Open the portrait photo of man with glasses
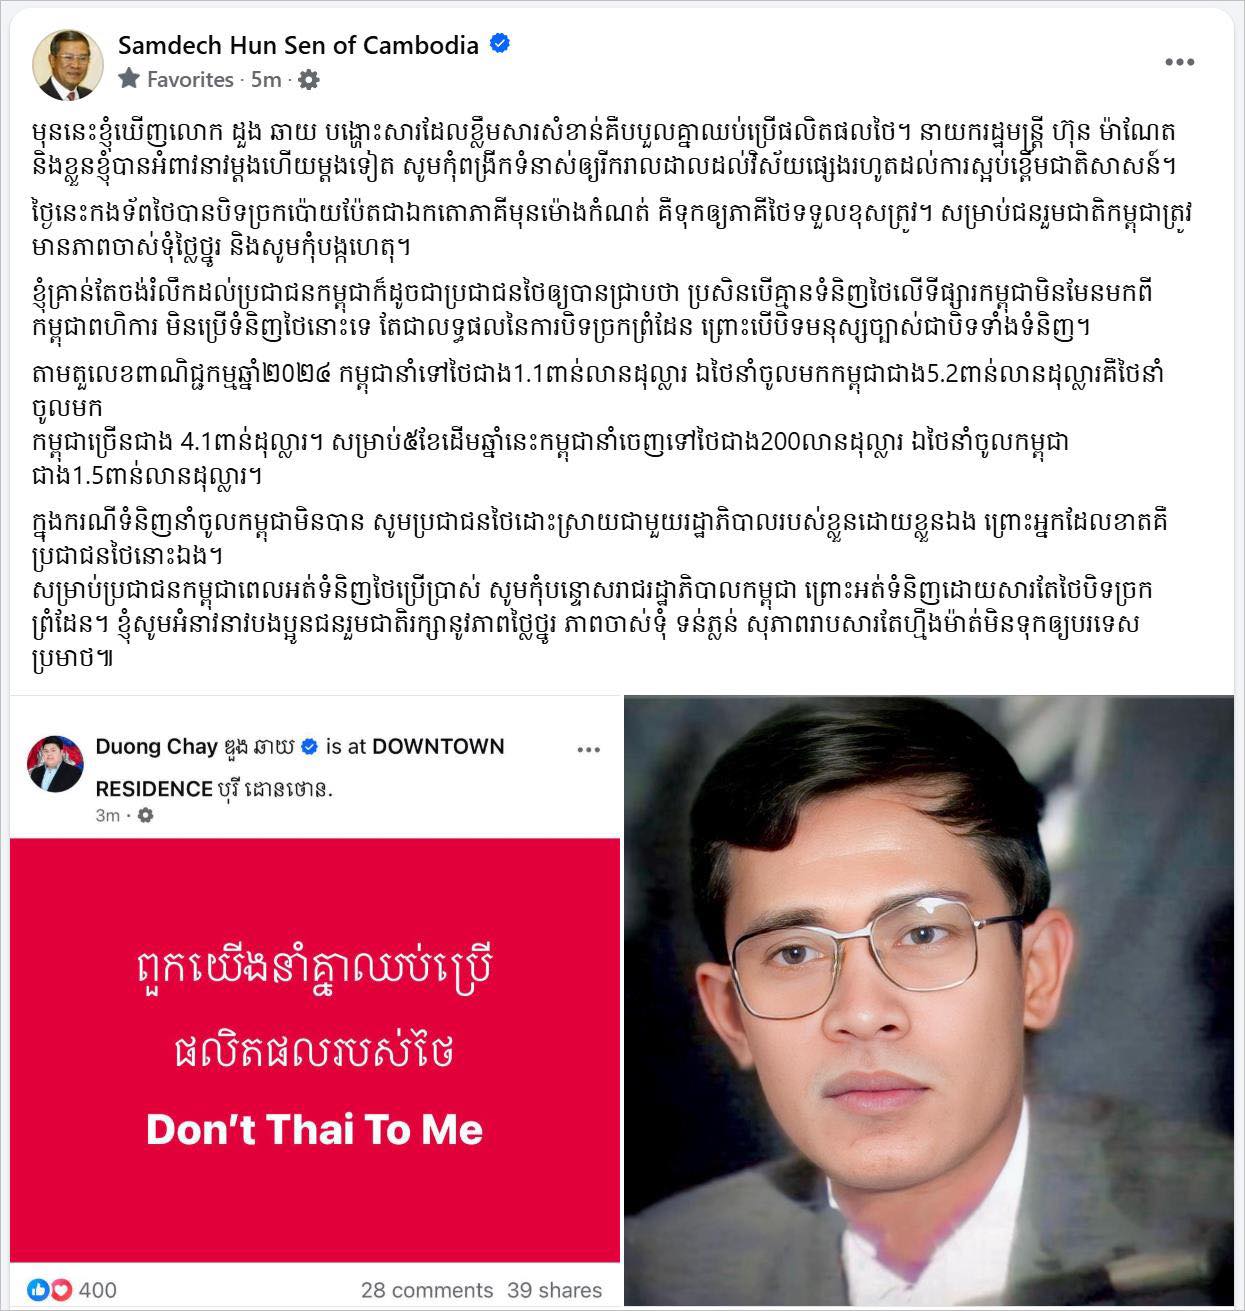Screen dimensions: 1245x1311 (929, 1000)
